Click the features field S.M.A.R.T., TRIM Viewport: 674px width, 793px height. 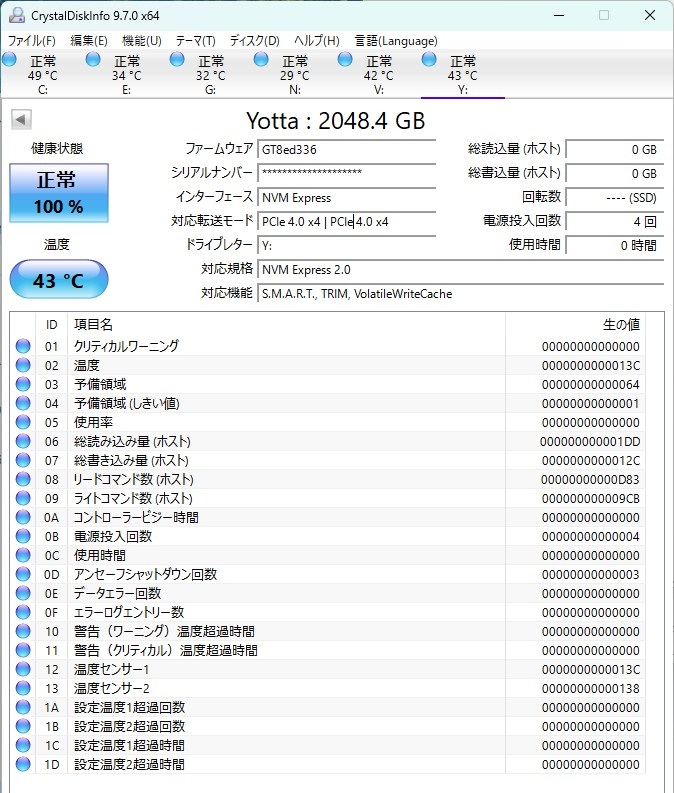point(460,294)
